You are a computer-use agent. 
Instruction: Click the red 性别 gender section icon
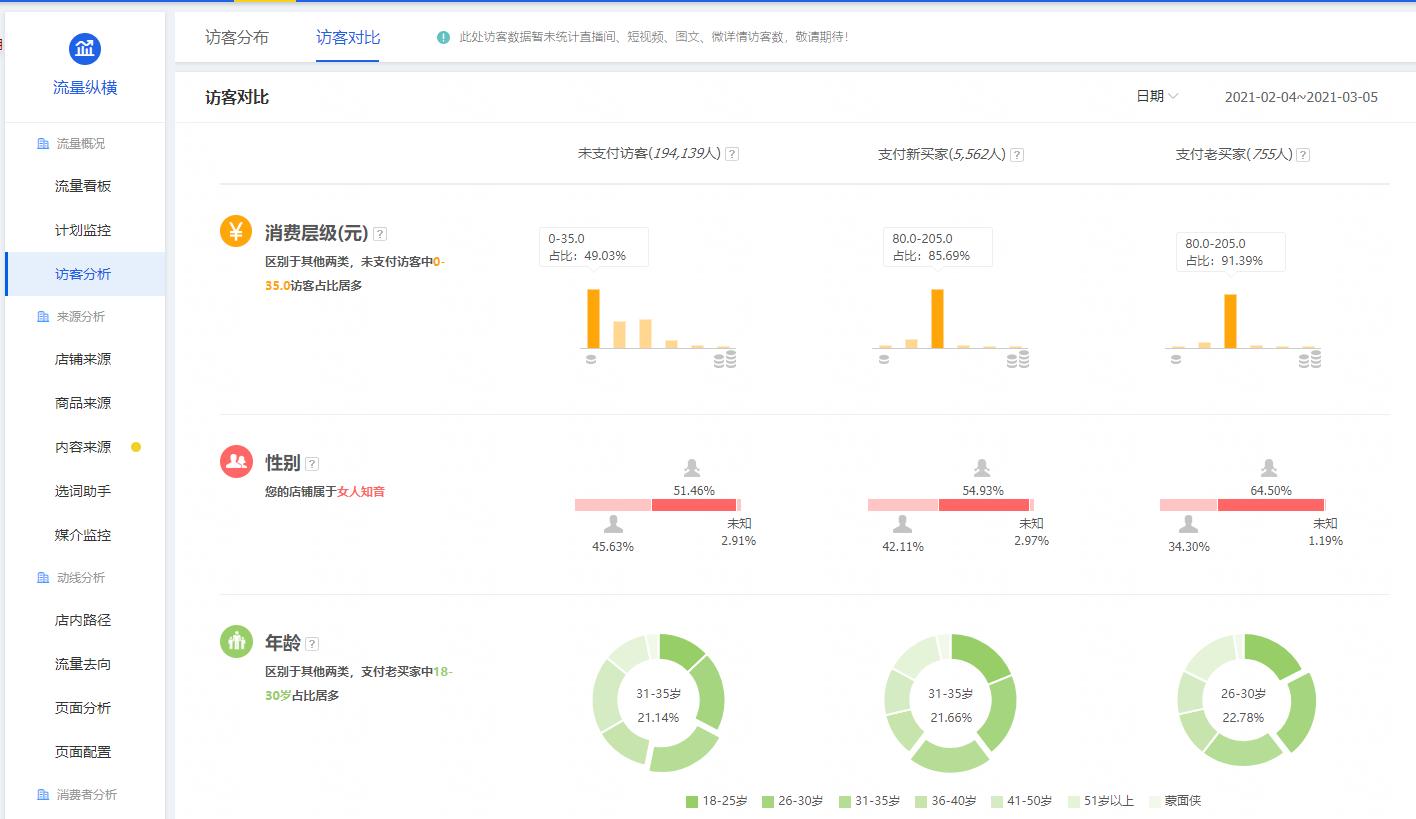pyautogui.click(x=235, y=463)
